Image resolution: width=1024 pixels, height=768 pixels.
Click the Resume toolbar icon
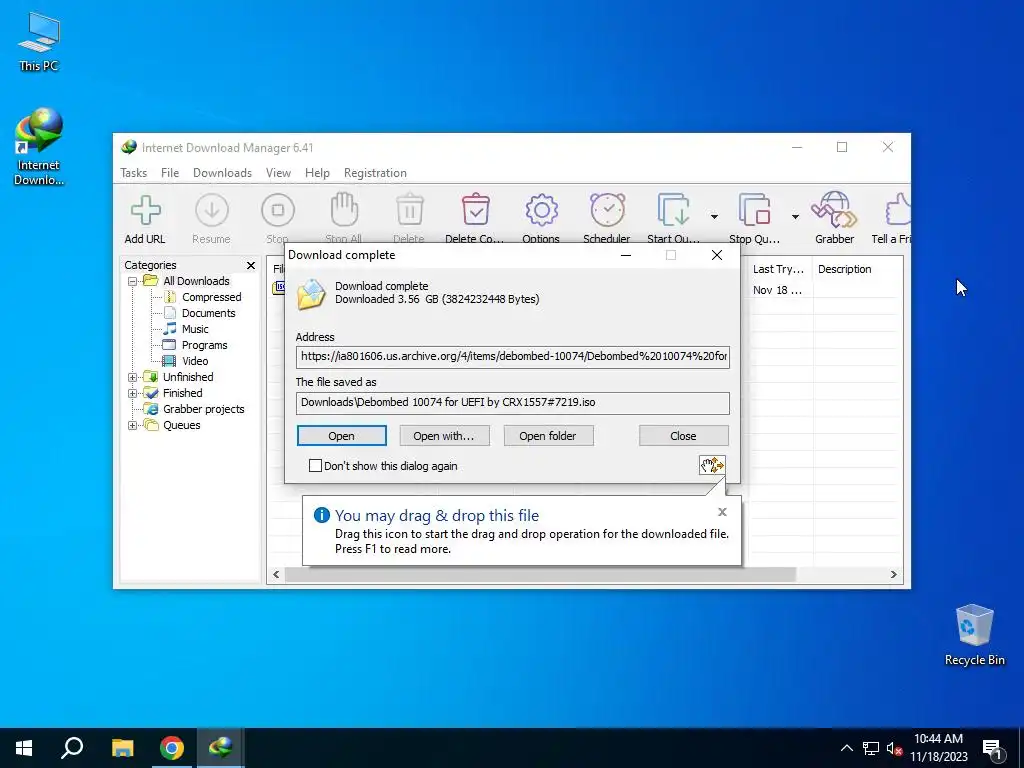click(x=212, y=211)
